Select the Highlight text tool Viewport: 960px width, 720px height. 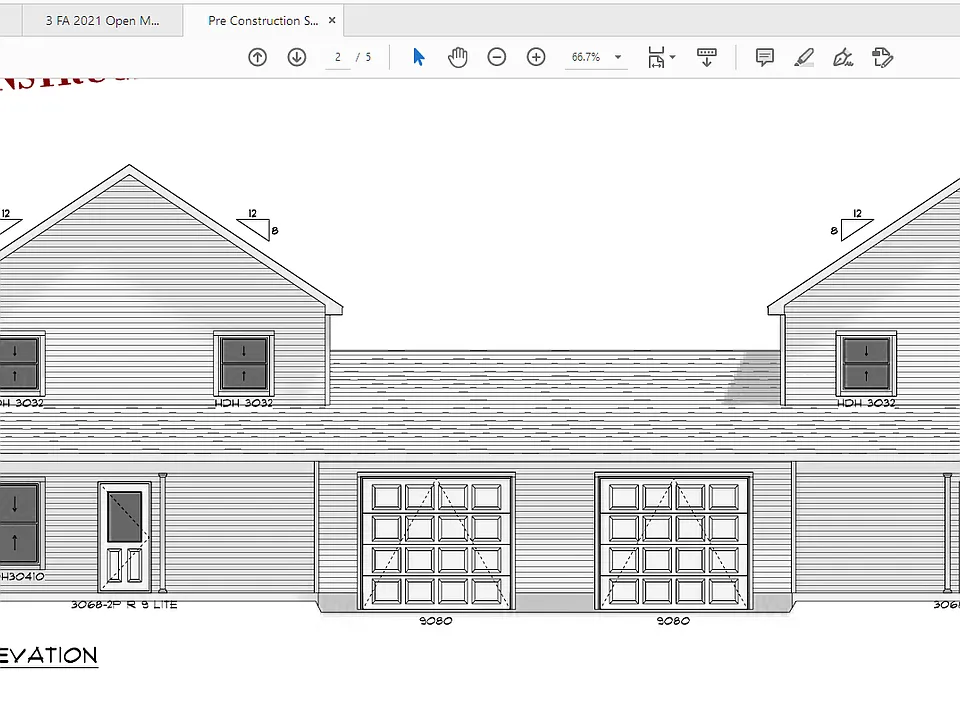pyautogui.click(x=804, y=57)
